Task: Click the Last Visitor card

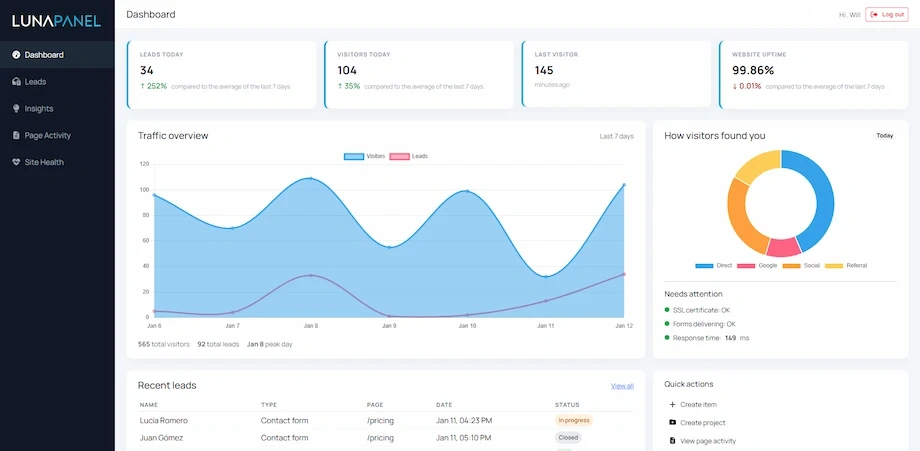Action: pyautogui.click(x=616, y=74)
